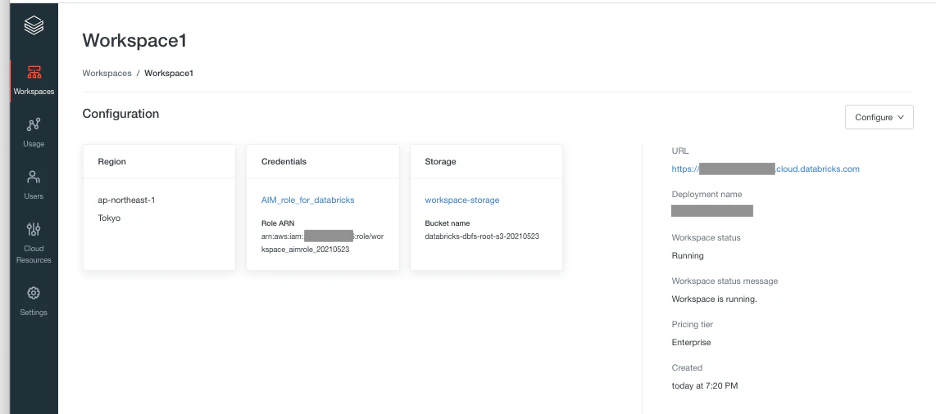
Task: Click the Storage card header
Action: tap(441, 162)
